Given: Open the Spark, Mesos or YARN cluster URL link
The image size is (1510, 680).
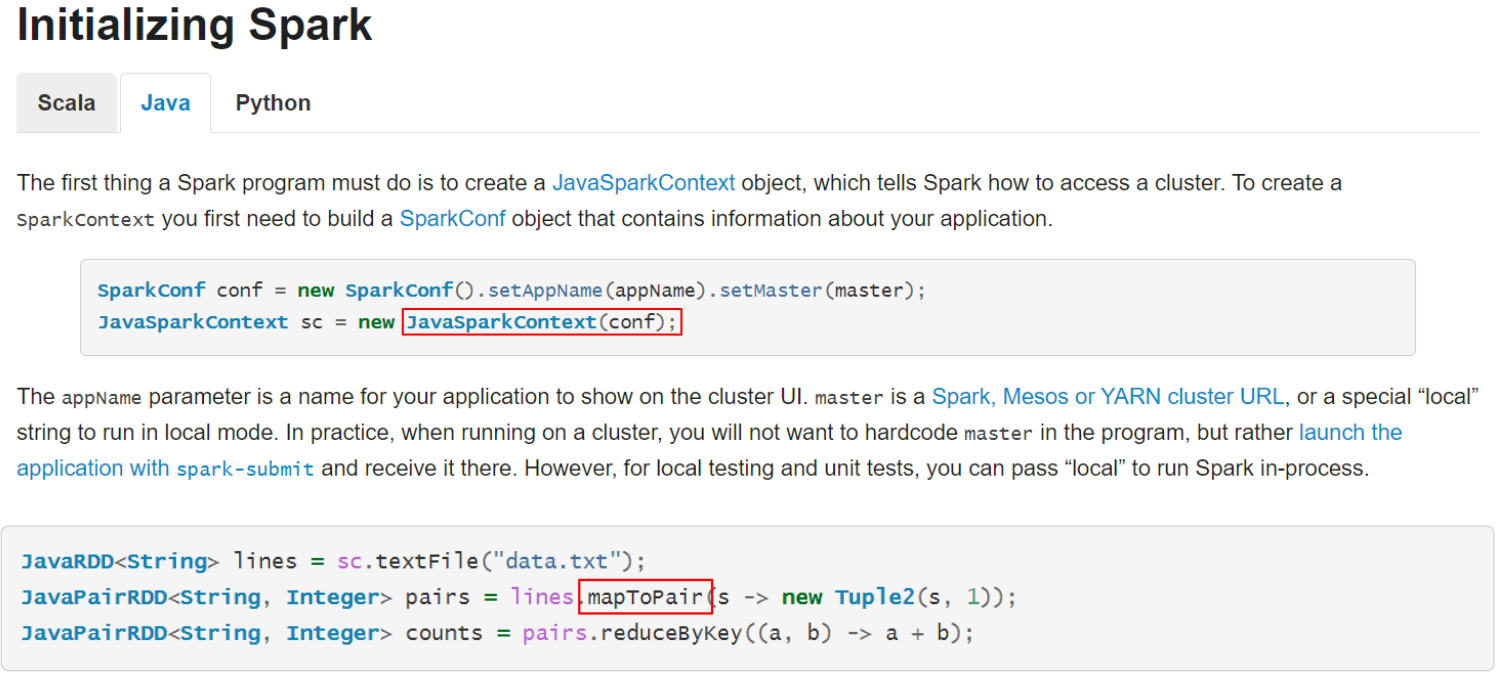Looking at the screenshot, I should [x=1108, y=397].
